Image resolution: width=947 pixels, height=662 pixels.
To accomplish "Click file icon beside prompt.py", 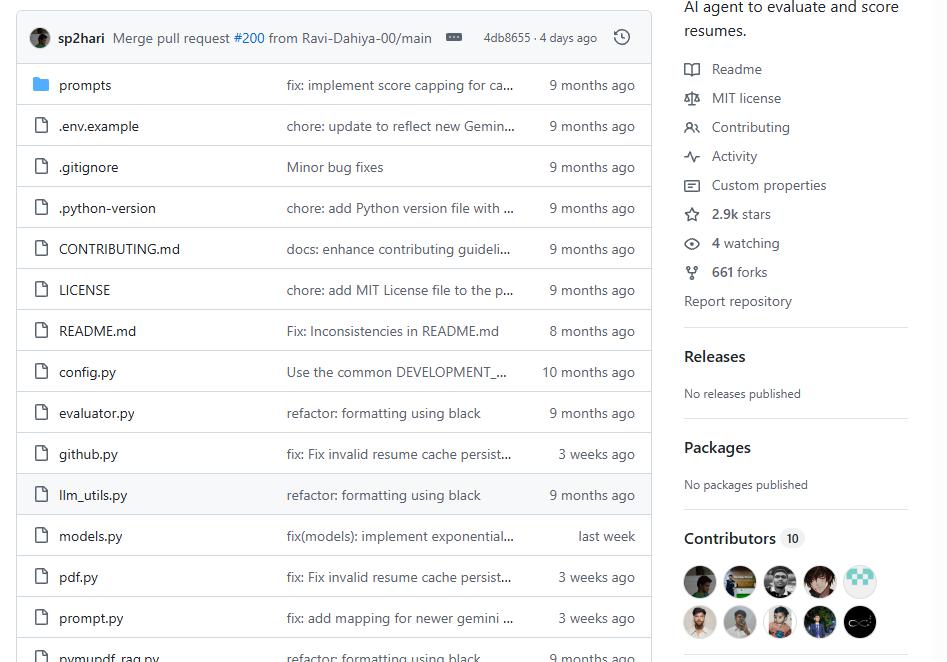I will click(x=41, y=619).
